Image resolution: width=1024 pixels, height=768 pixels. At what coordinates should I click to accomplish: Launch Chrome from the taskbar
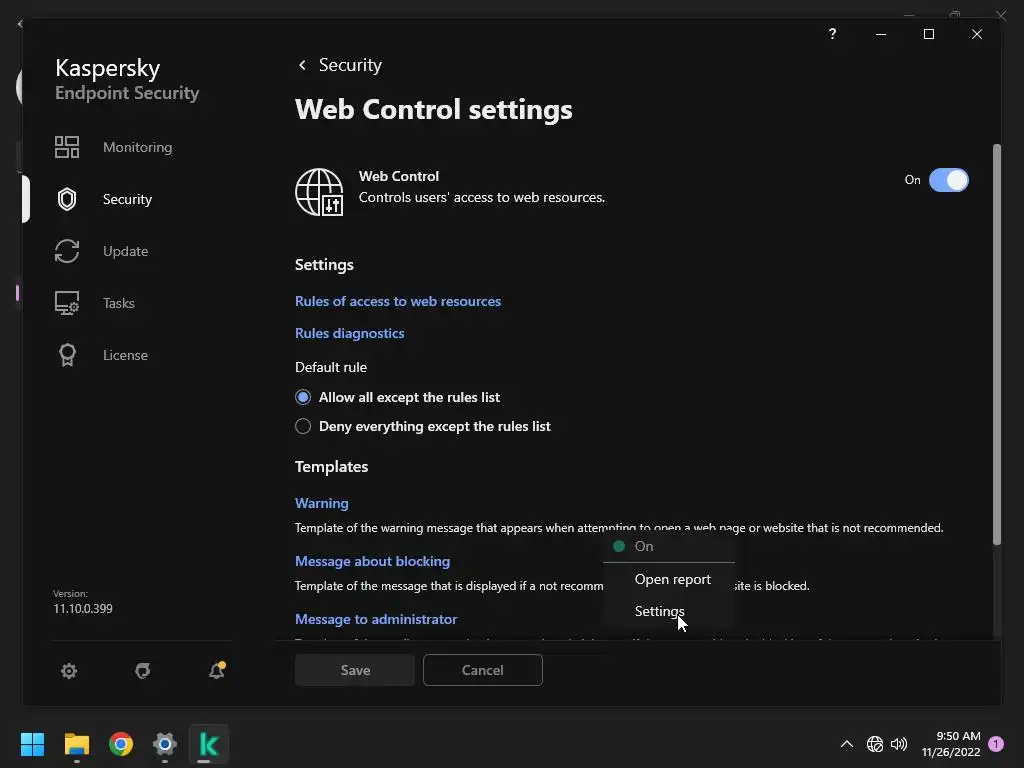(121, 744)
